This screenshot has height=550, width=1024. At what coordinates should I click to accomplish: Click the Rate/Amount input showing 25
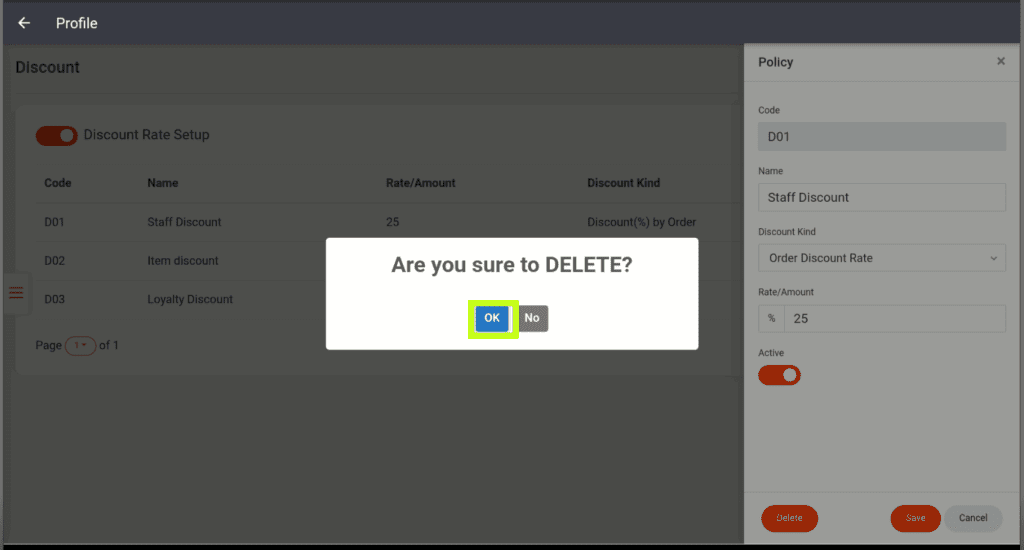894,319
